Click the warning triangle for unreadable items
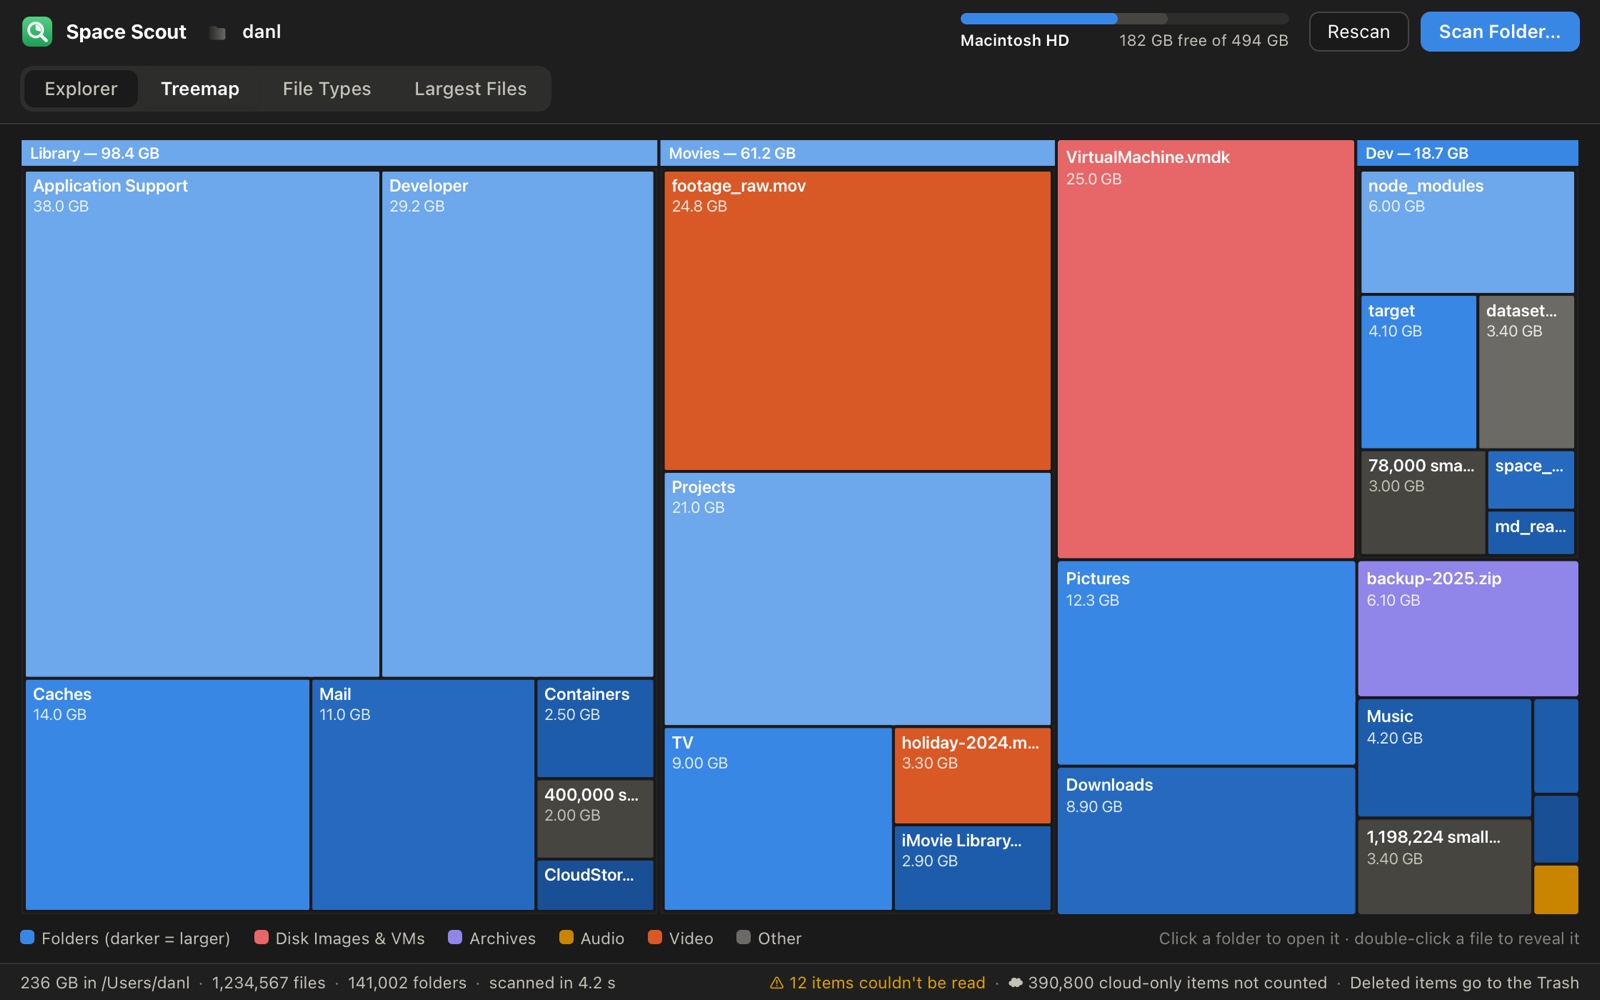The height and width of the screenshot is (1000, 1600). pos(776,983)
